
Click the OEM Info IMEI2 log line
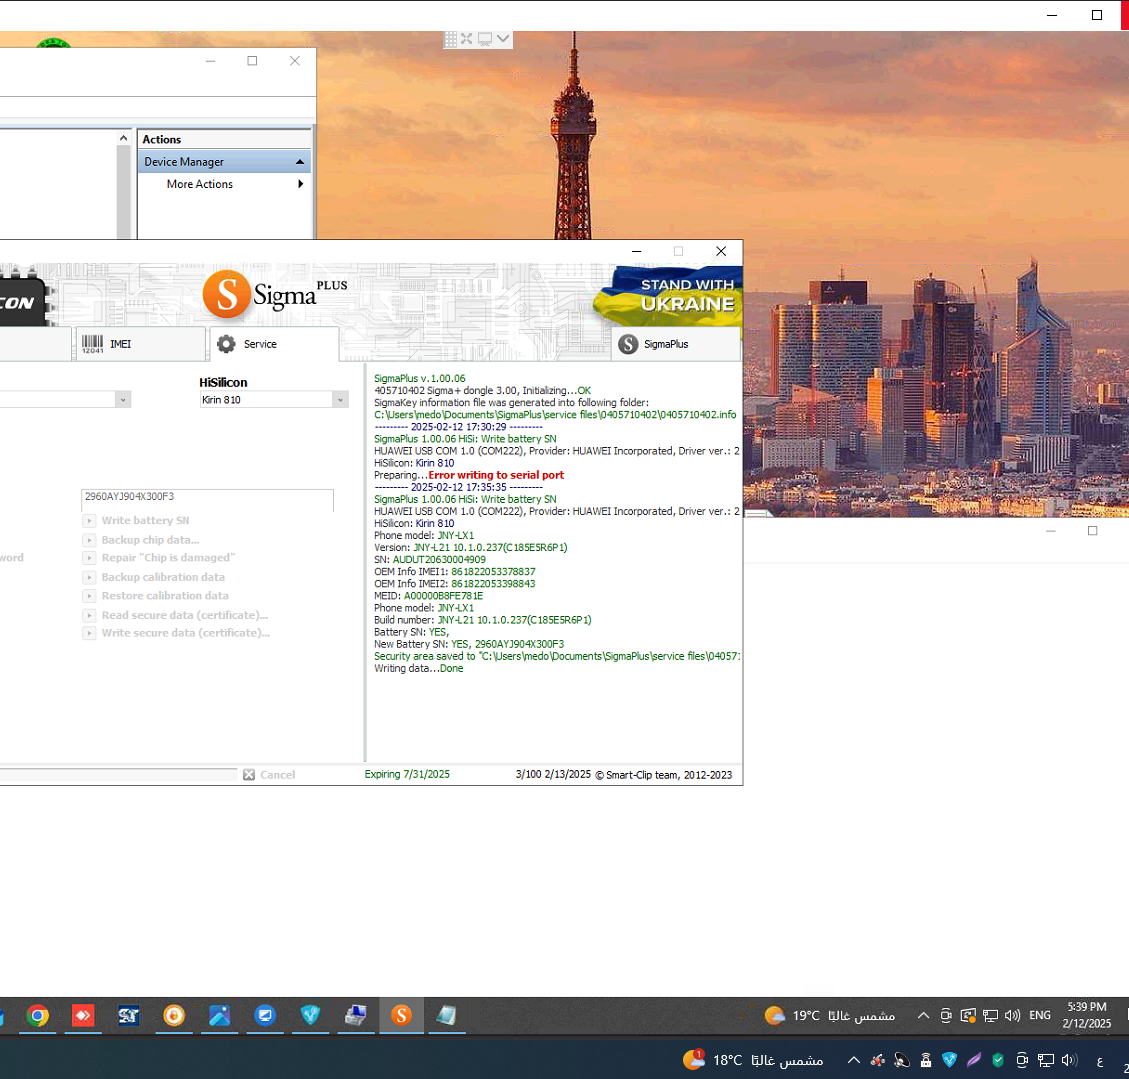point(454,584)
